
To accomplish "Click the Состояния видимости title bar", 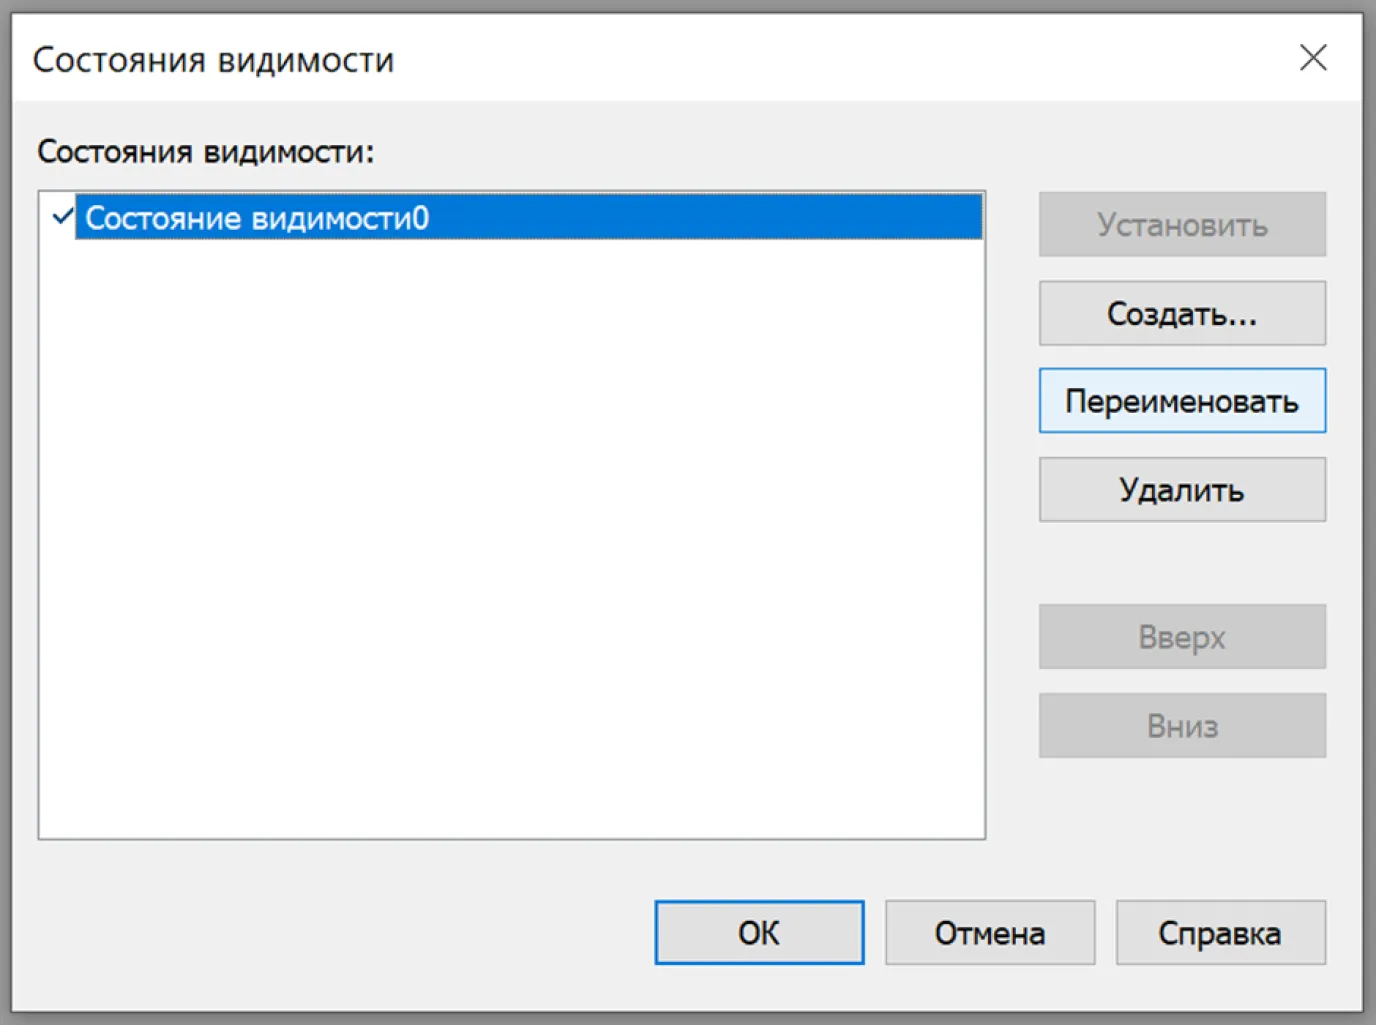I will click(x=600, y=59).
